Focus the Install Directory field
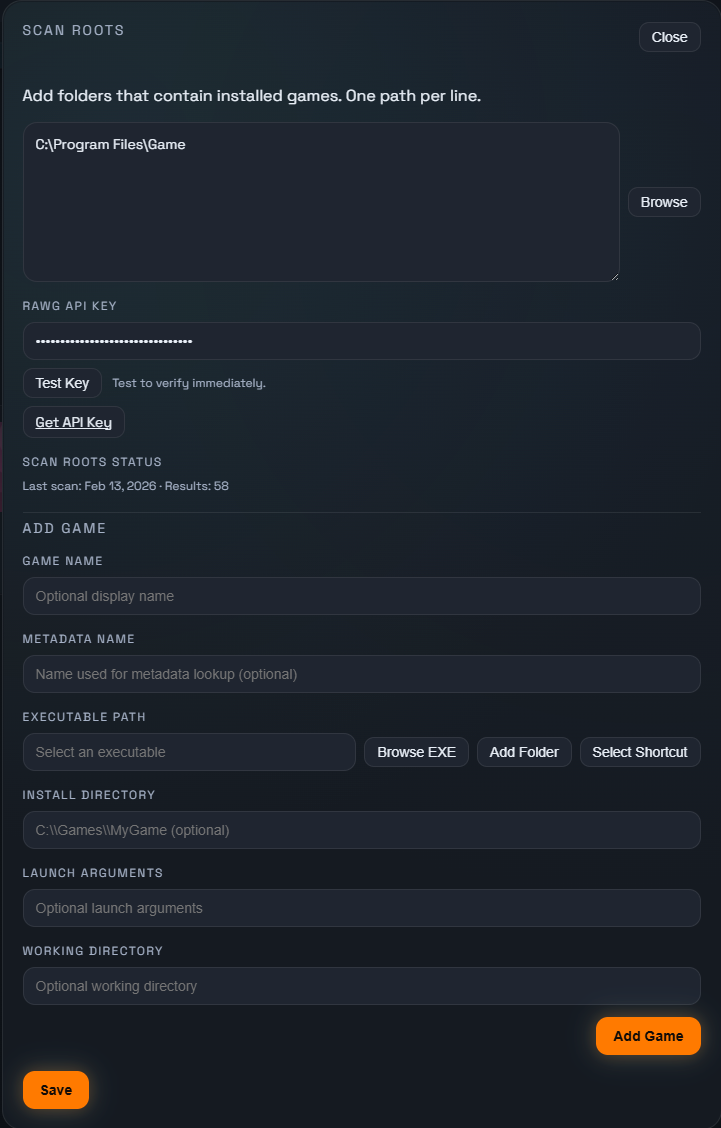 click(x=361, y=830)
